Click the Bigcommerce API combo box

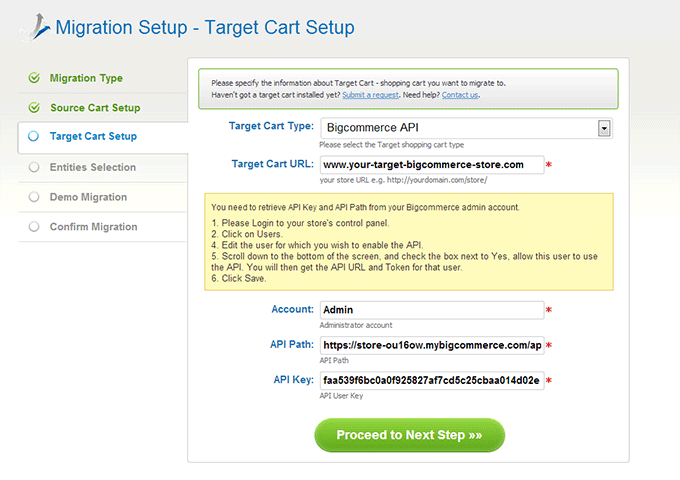click(x=466, y=128)
